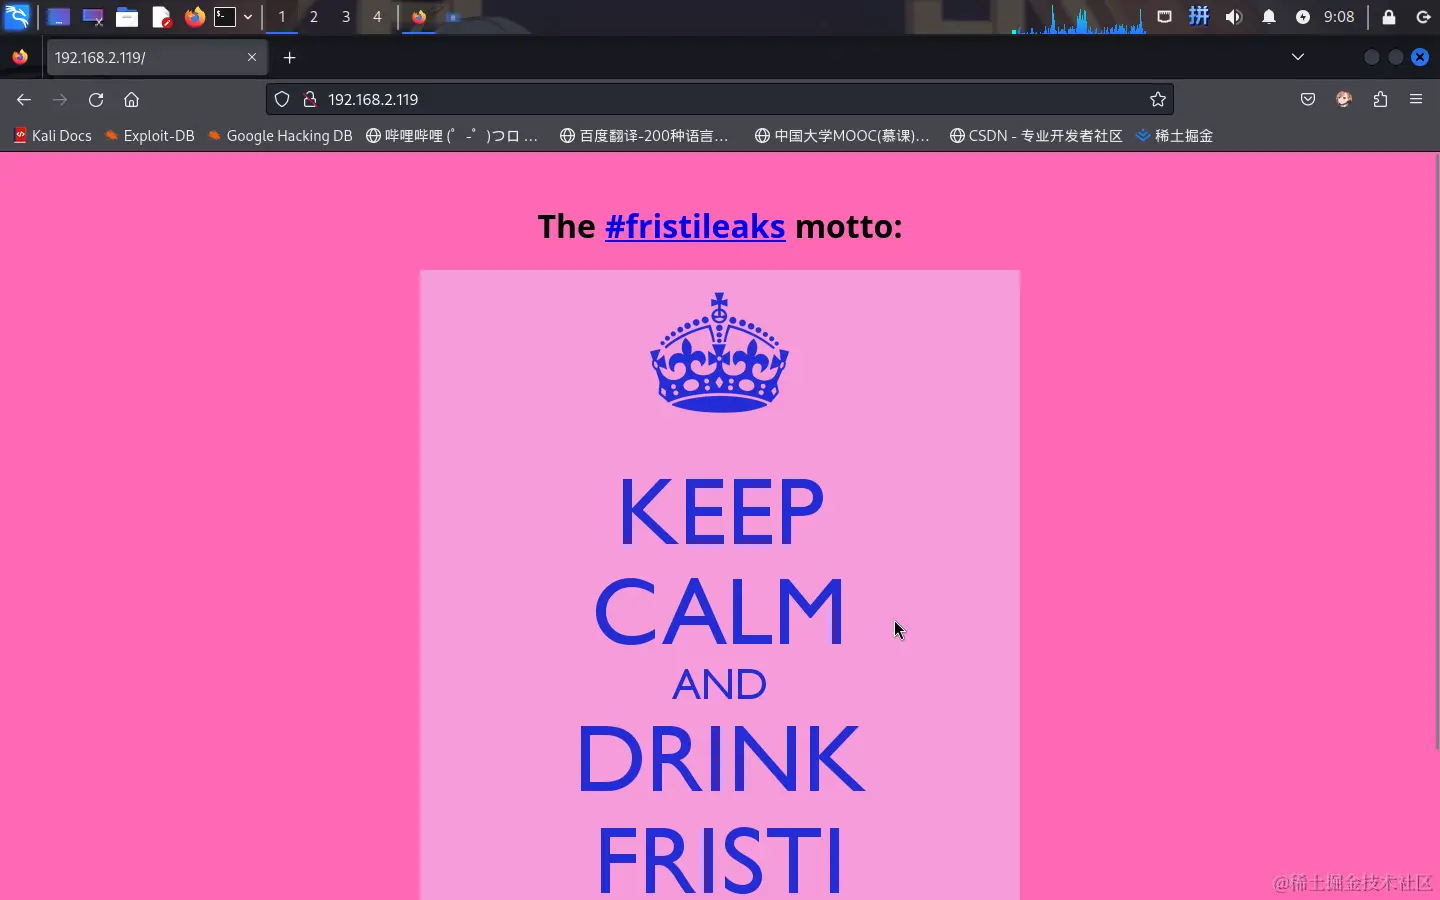The image size is (1440, 900).
Task: Select the Firefox window in the taskbar
Action: (x=420, y=17)
